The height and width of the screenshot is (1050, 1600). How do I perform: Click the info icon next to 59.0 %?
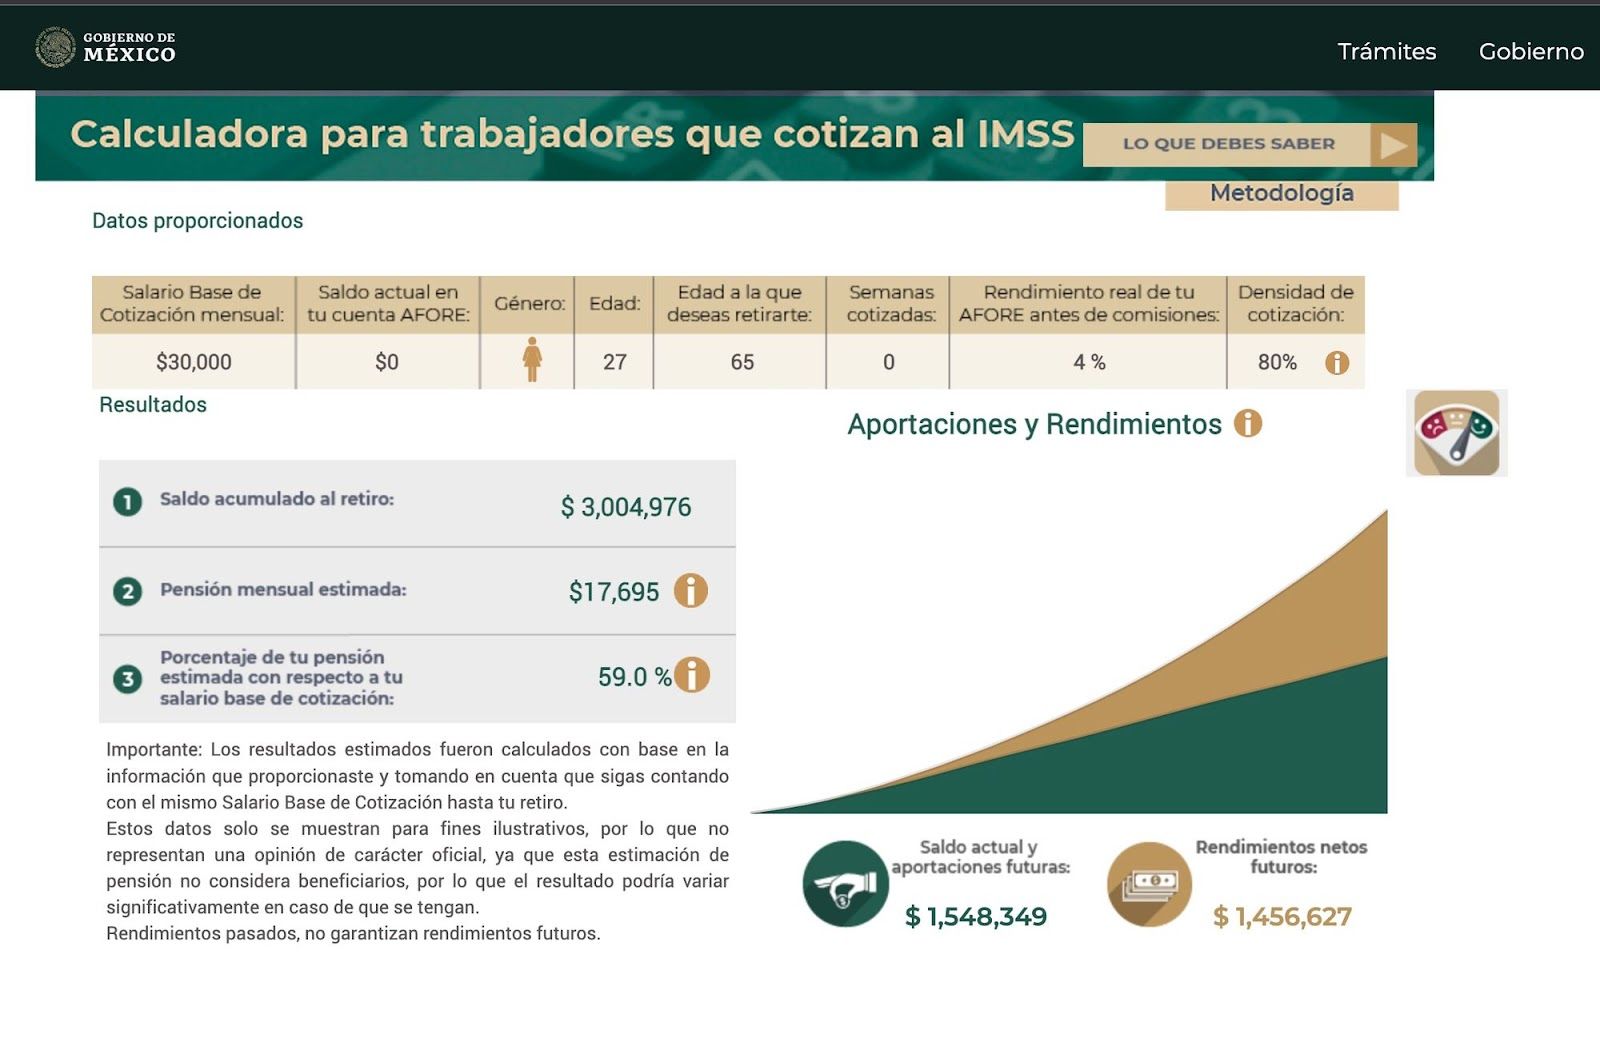(x=692, y=675)
